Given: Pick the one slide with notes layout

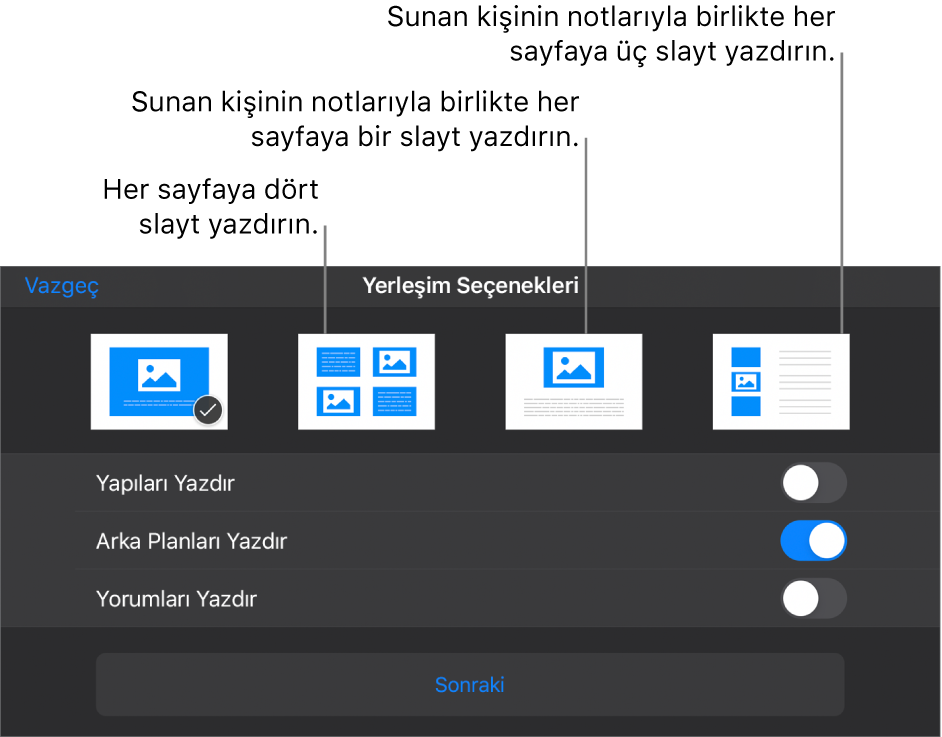Looking at the screenshot, I should (x=574, y=381).
